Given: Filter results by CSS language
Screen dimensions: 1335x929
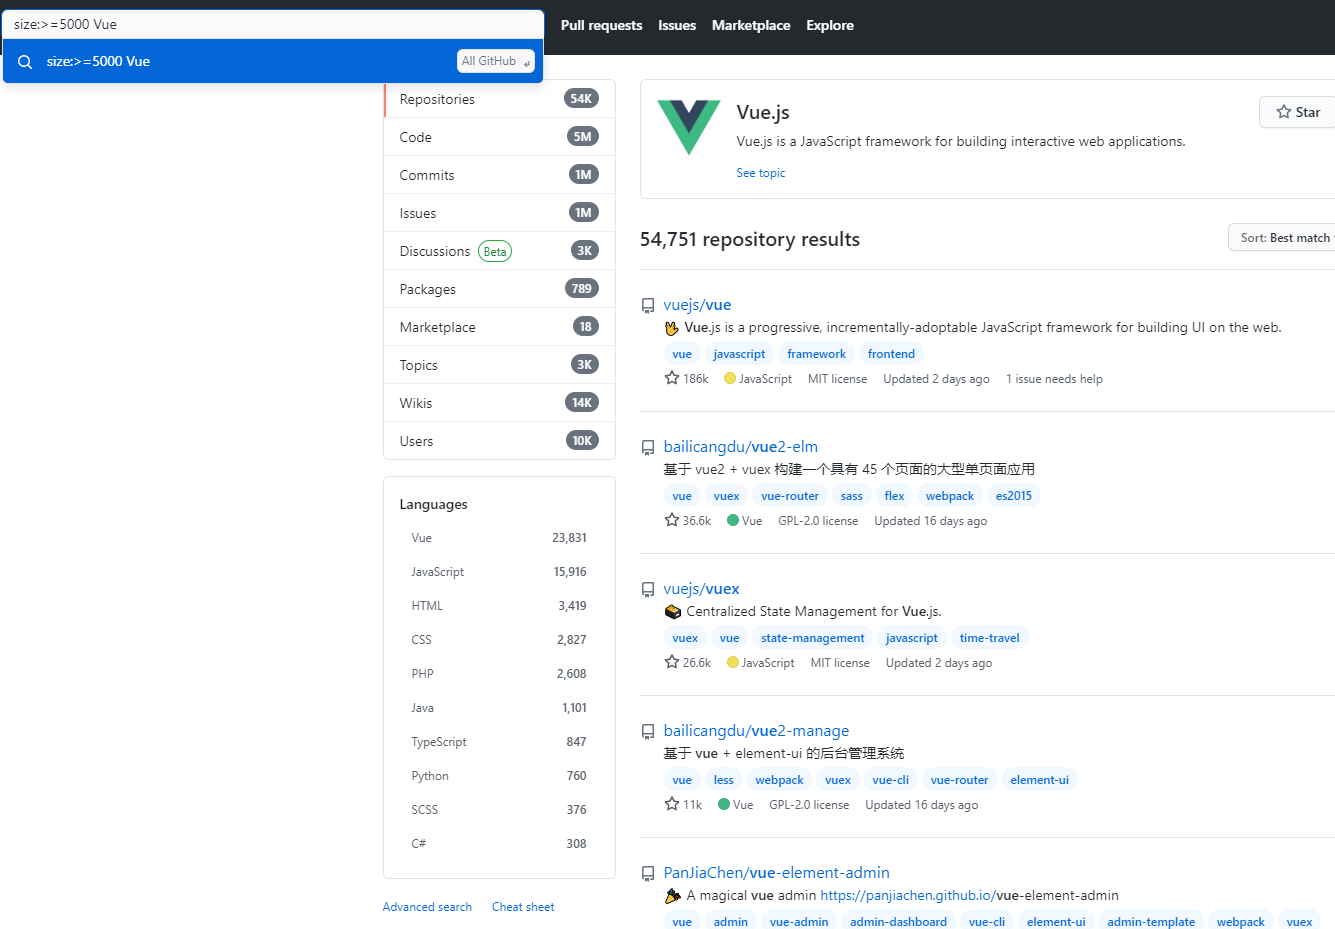Looking at the screenshot, I should [x=499, y=640].
